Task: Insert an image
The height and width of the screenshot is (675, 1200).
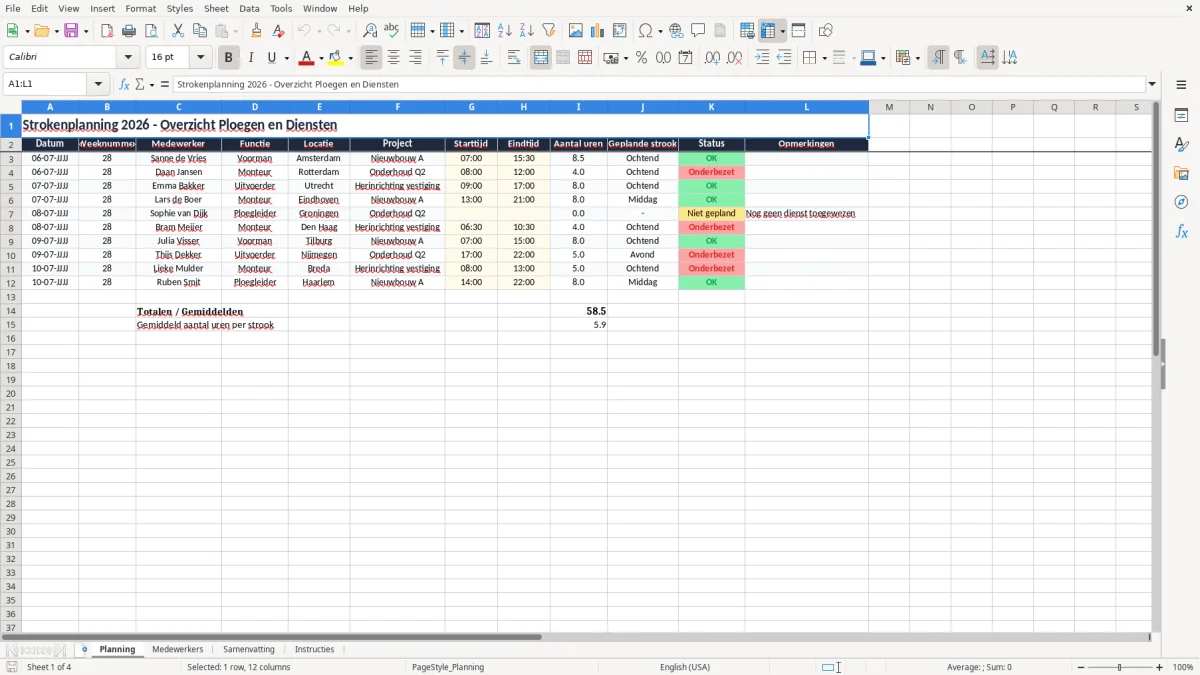Action: (x=576, y=31)
